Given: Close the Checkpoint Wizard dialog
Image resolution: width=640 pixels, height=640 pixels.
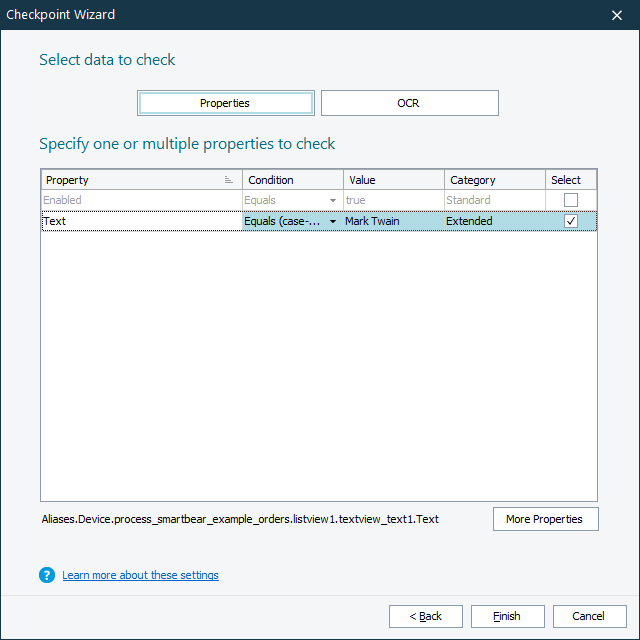Looking at the screenshot, I should (x=616, y=15).
